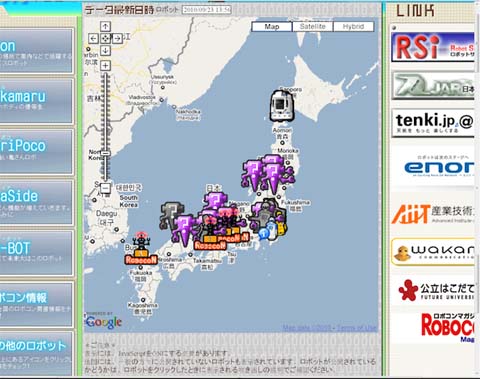Open the tenki.jp link banner
480x379 pixels.
click(x=433, y=123)
